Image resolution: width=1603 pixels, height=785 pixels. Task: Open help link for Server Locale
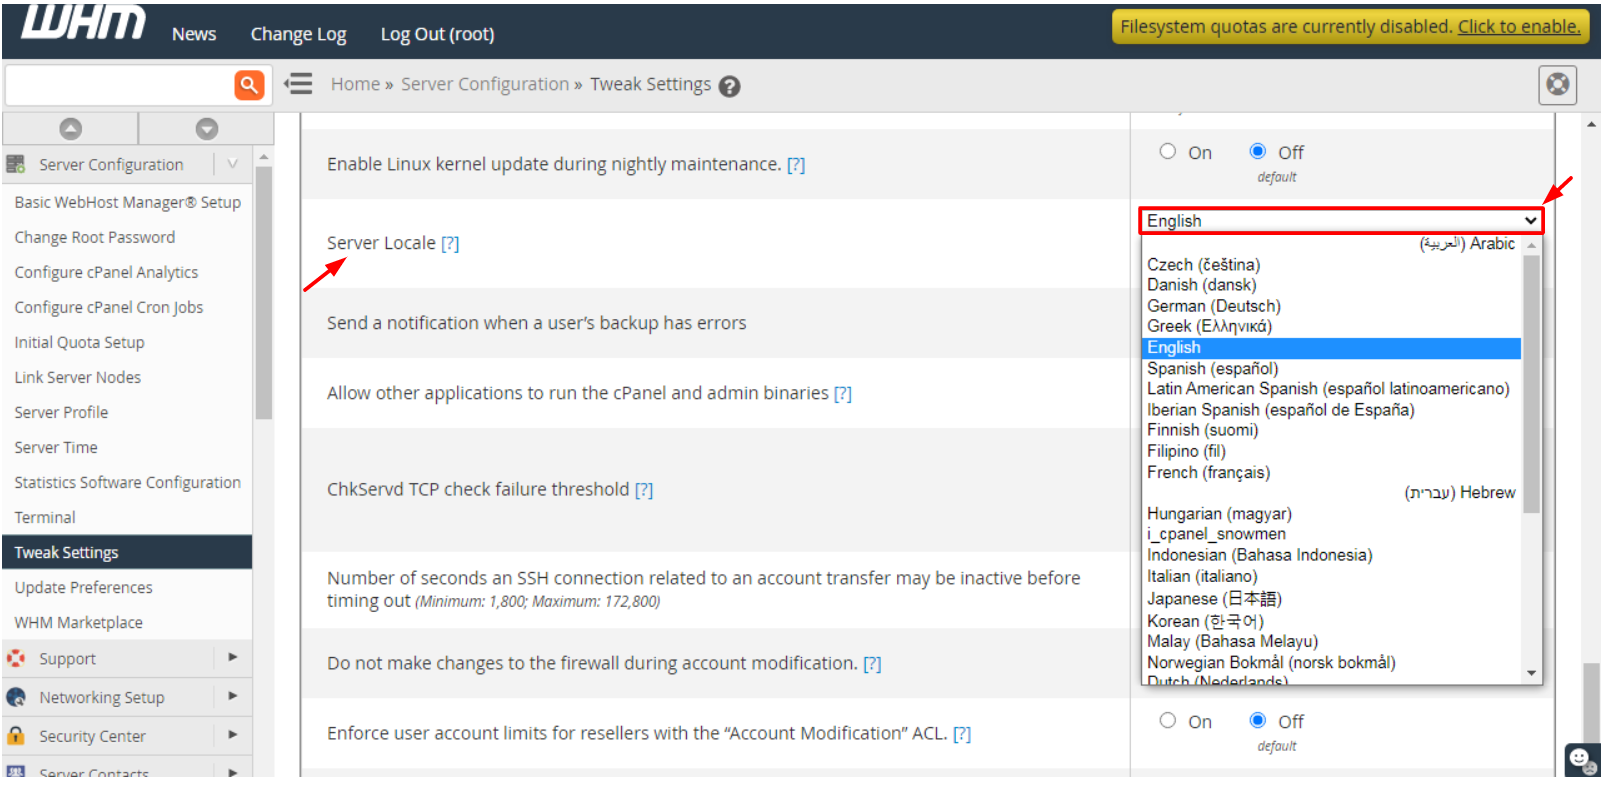(x=450, y=244)
